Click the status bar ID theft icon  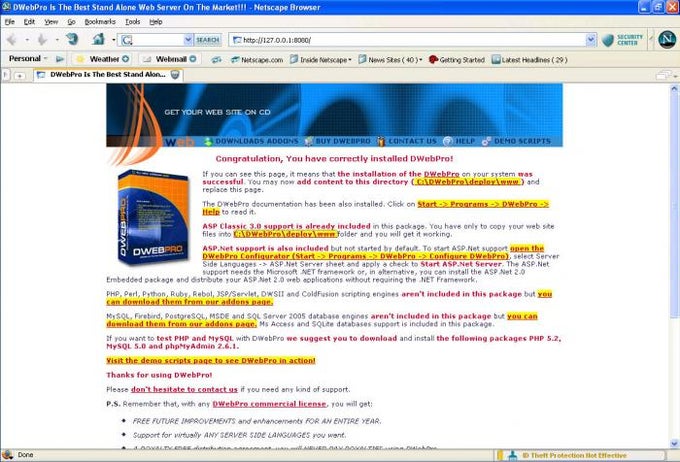(513, 455)
